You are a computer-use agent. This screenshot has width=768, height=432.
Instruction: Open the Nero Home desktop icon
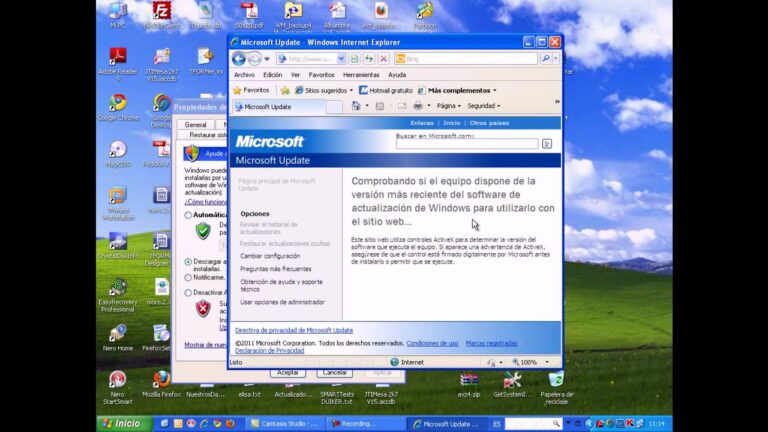click(x=118, y=338)
